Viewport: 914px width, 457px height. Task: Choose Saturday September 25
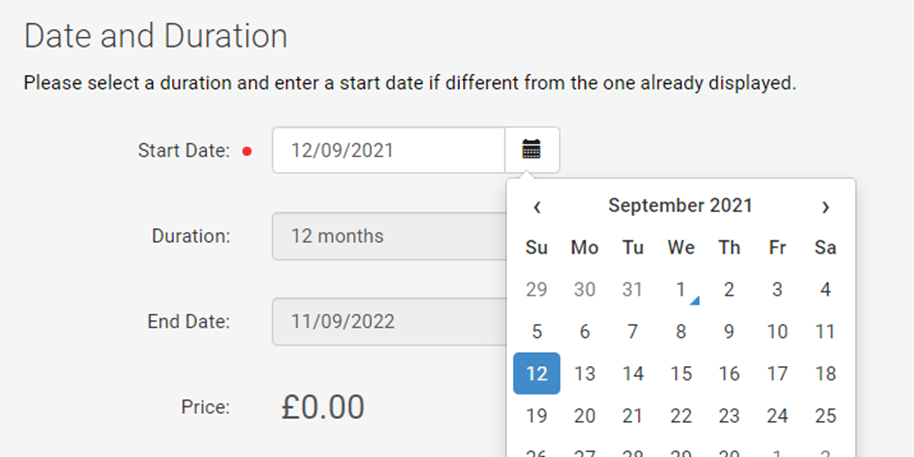pyautogui.click(x=825, y=416)
